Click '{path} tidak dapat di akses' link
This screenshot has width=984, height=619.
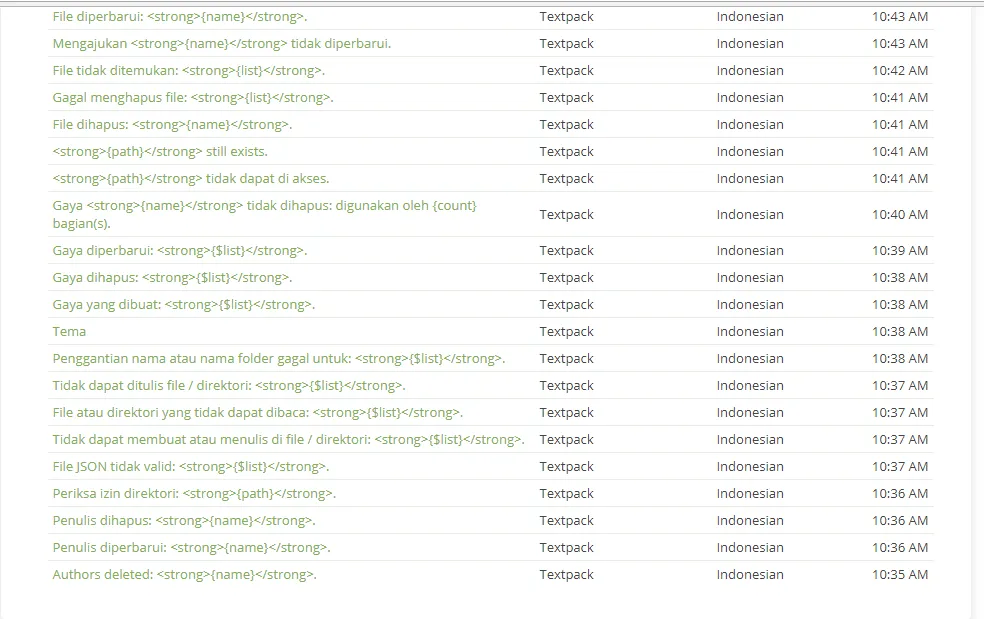pos(191,179)
